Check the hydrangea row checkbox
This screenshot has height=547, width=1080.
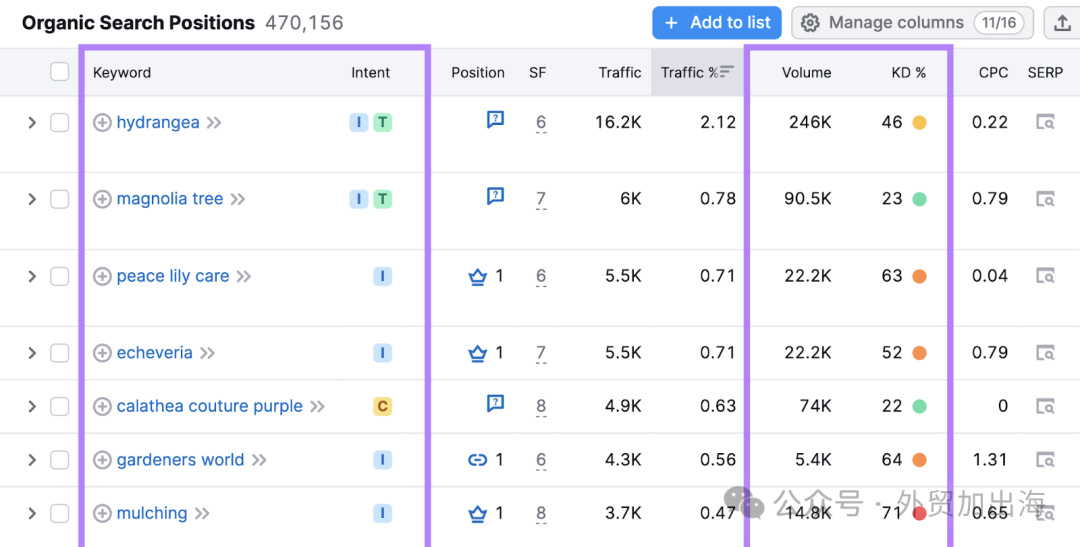(x=60, y=123)
